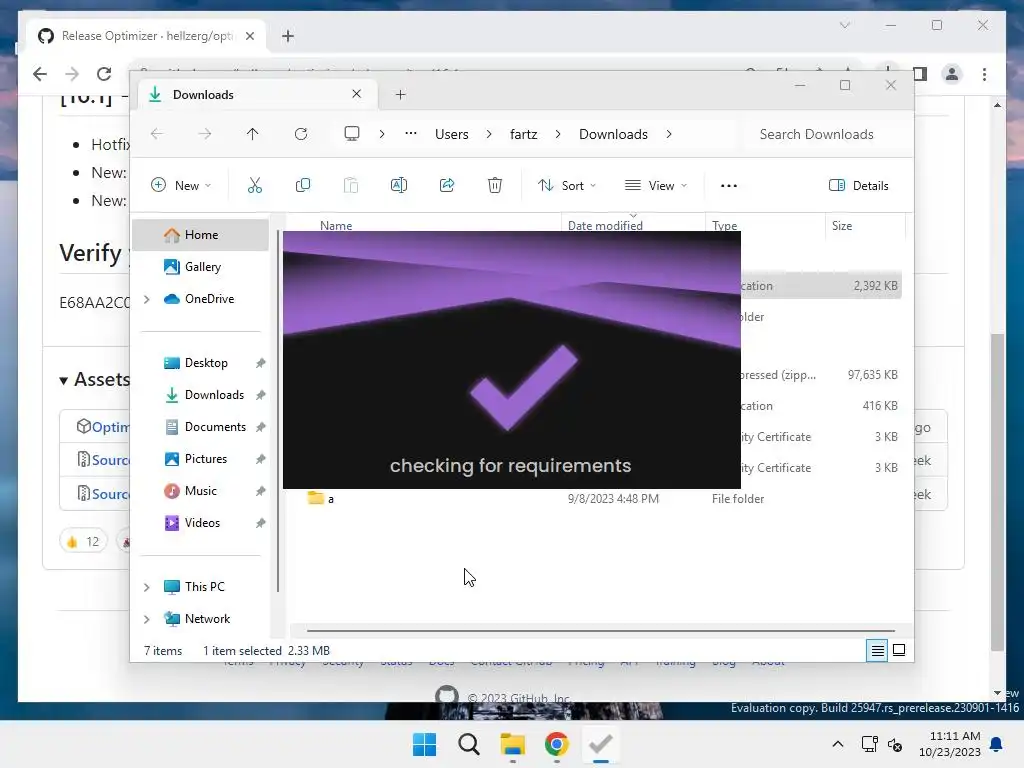Toggle Chrome side panel icon

920,74
